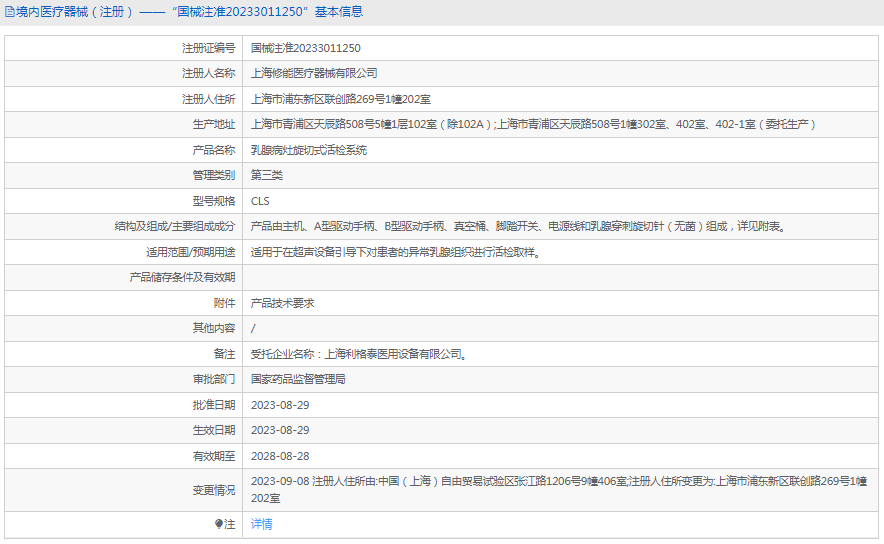Select expiry date 2028-08-28
Viewport: 884px width, 544px height.
tap(280, 456)
